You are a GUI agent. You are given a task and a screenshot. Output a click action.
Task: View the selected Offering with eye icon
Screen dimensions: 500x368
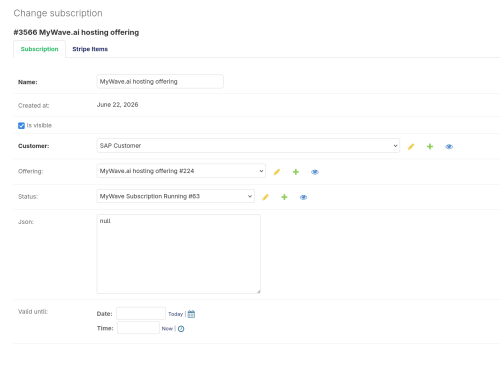(x=315, y=172)
